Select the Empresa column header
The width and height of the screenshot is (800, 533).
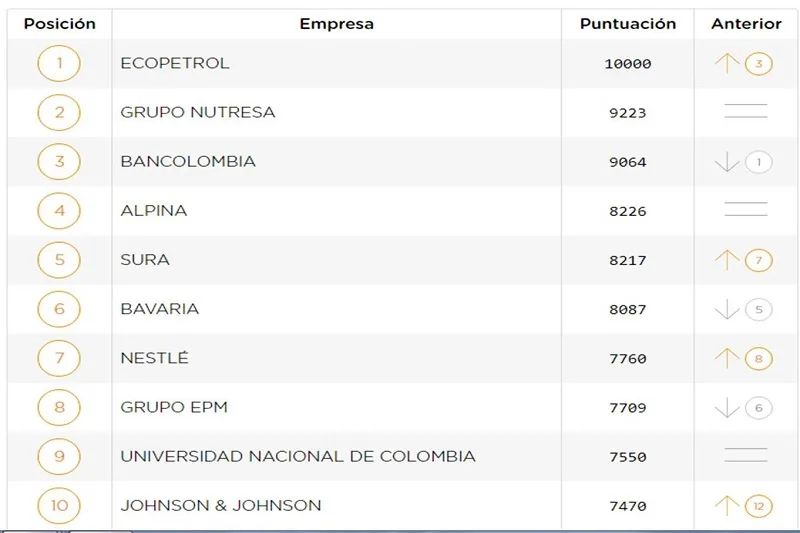pos(337,23)
